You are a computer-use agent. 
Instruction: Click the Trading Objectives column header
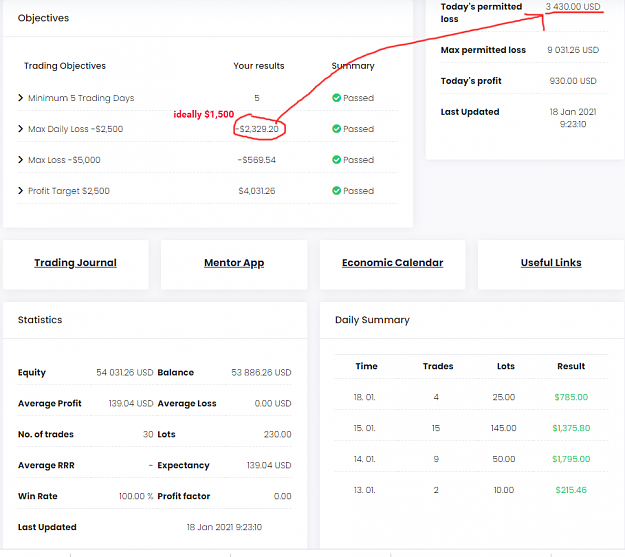(65, 66)
